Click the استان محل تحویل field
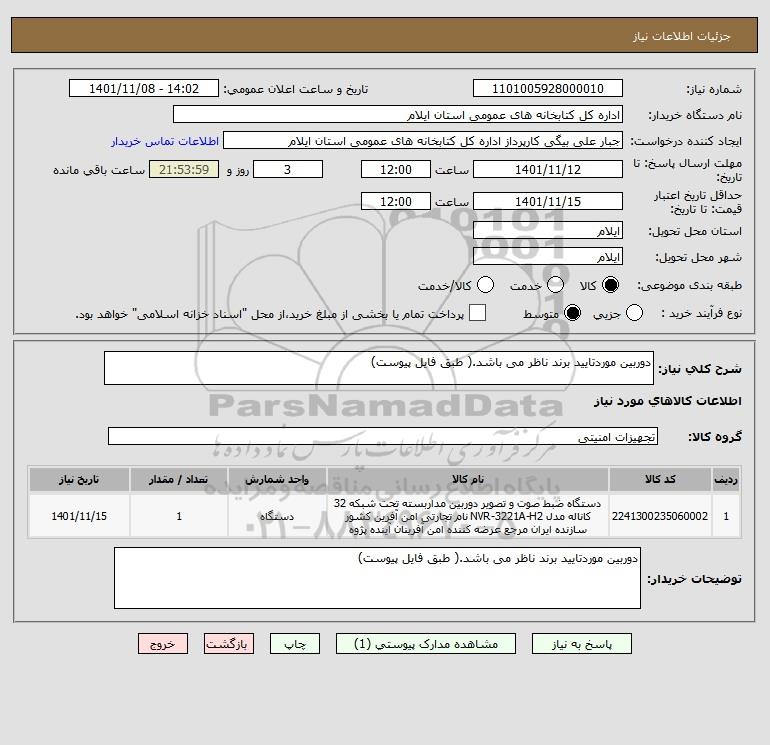This screenshot has height=745, width=770. pos(548,230)
